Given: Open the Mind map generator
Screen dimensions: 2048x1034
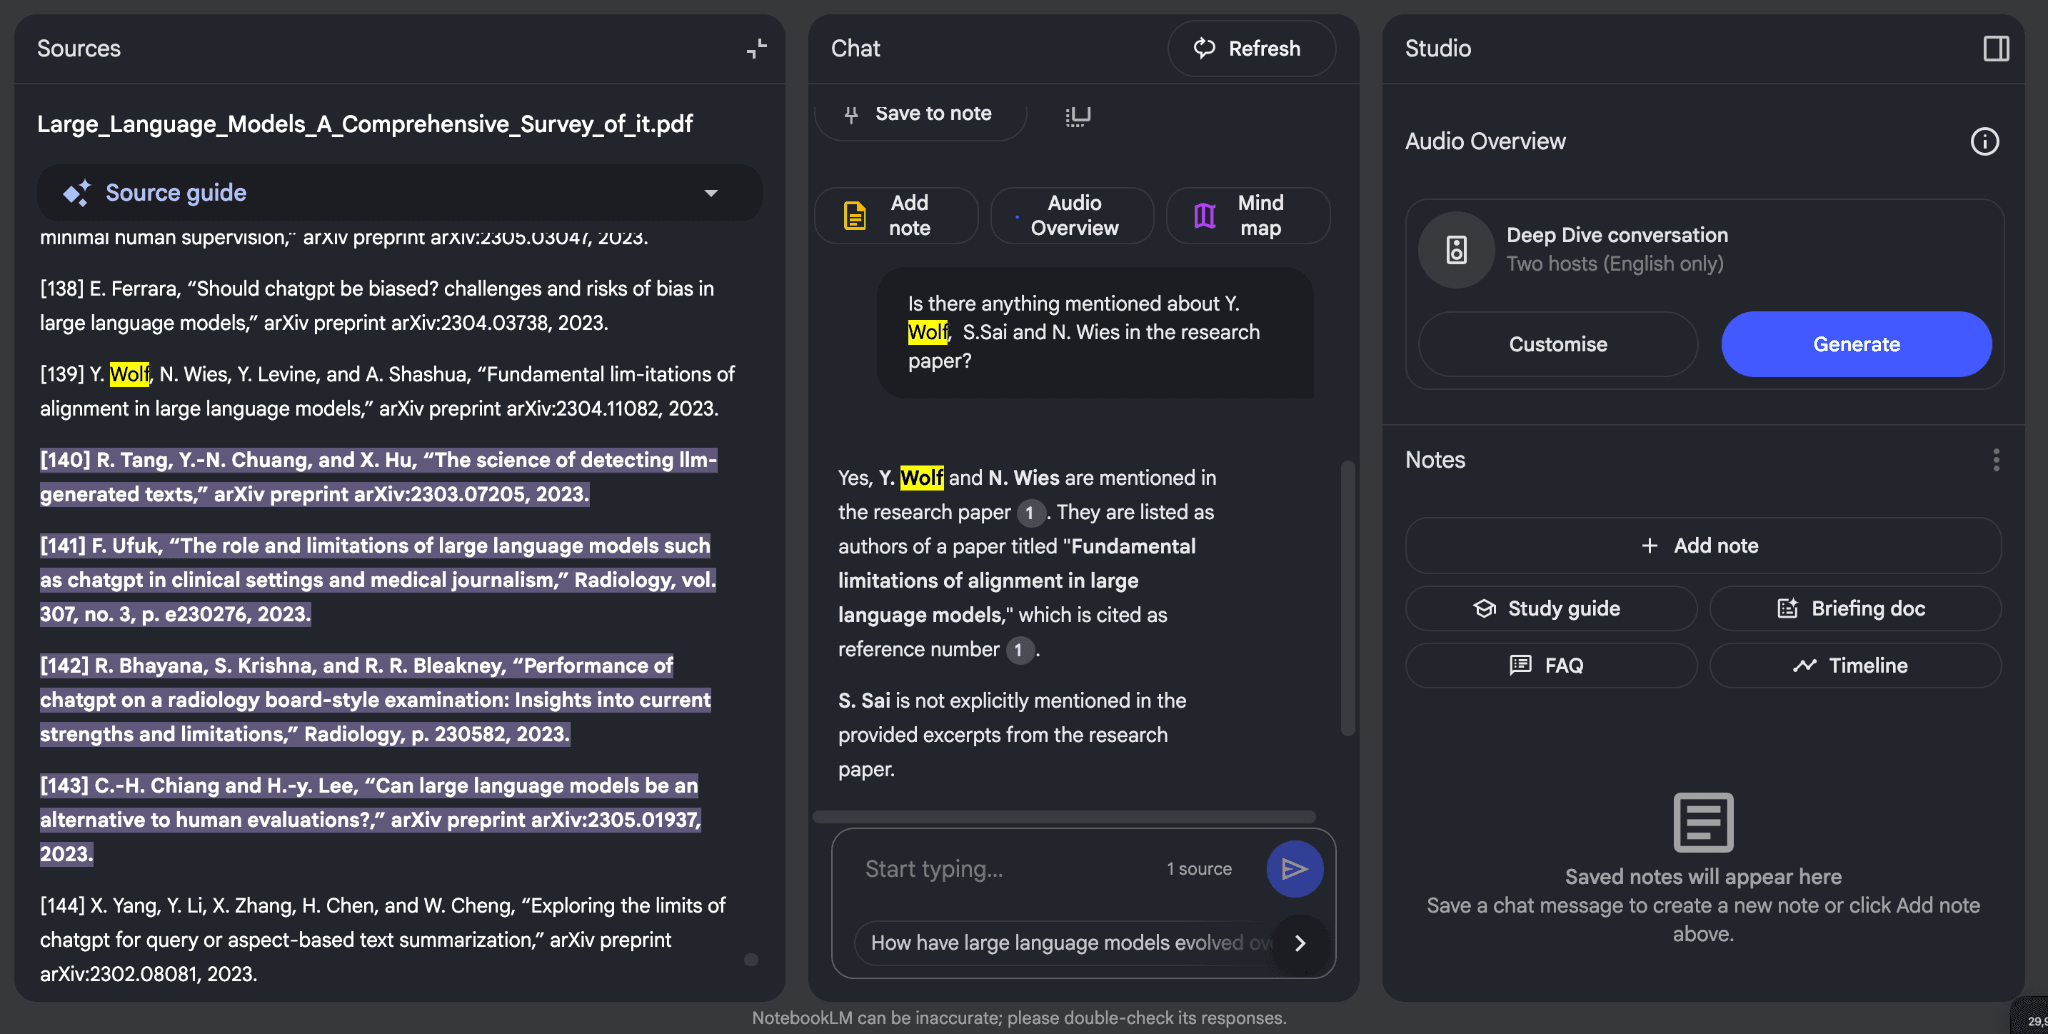Looking at the screenshot, I should click(1248, 215).
